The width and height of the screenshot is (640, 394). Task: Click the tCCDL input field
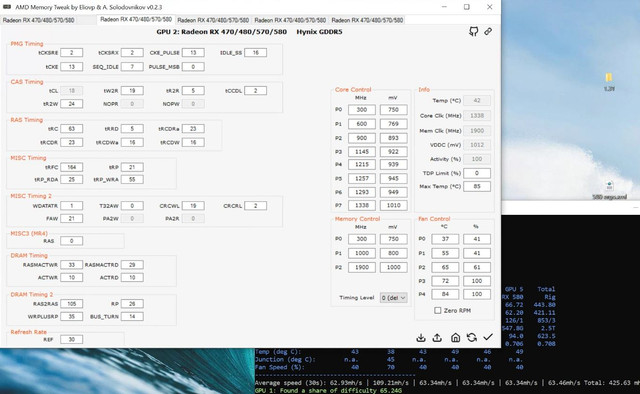coord(256,91)
